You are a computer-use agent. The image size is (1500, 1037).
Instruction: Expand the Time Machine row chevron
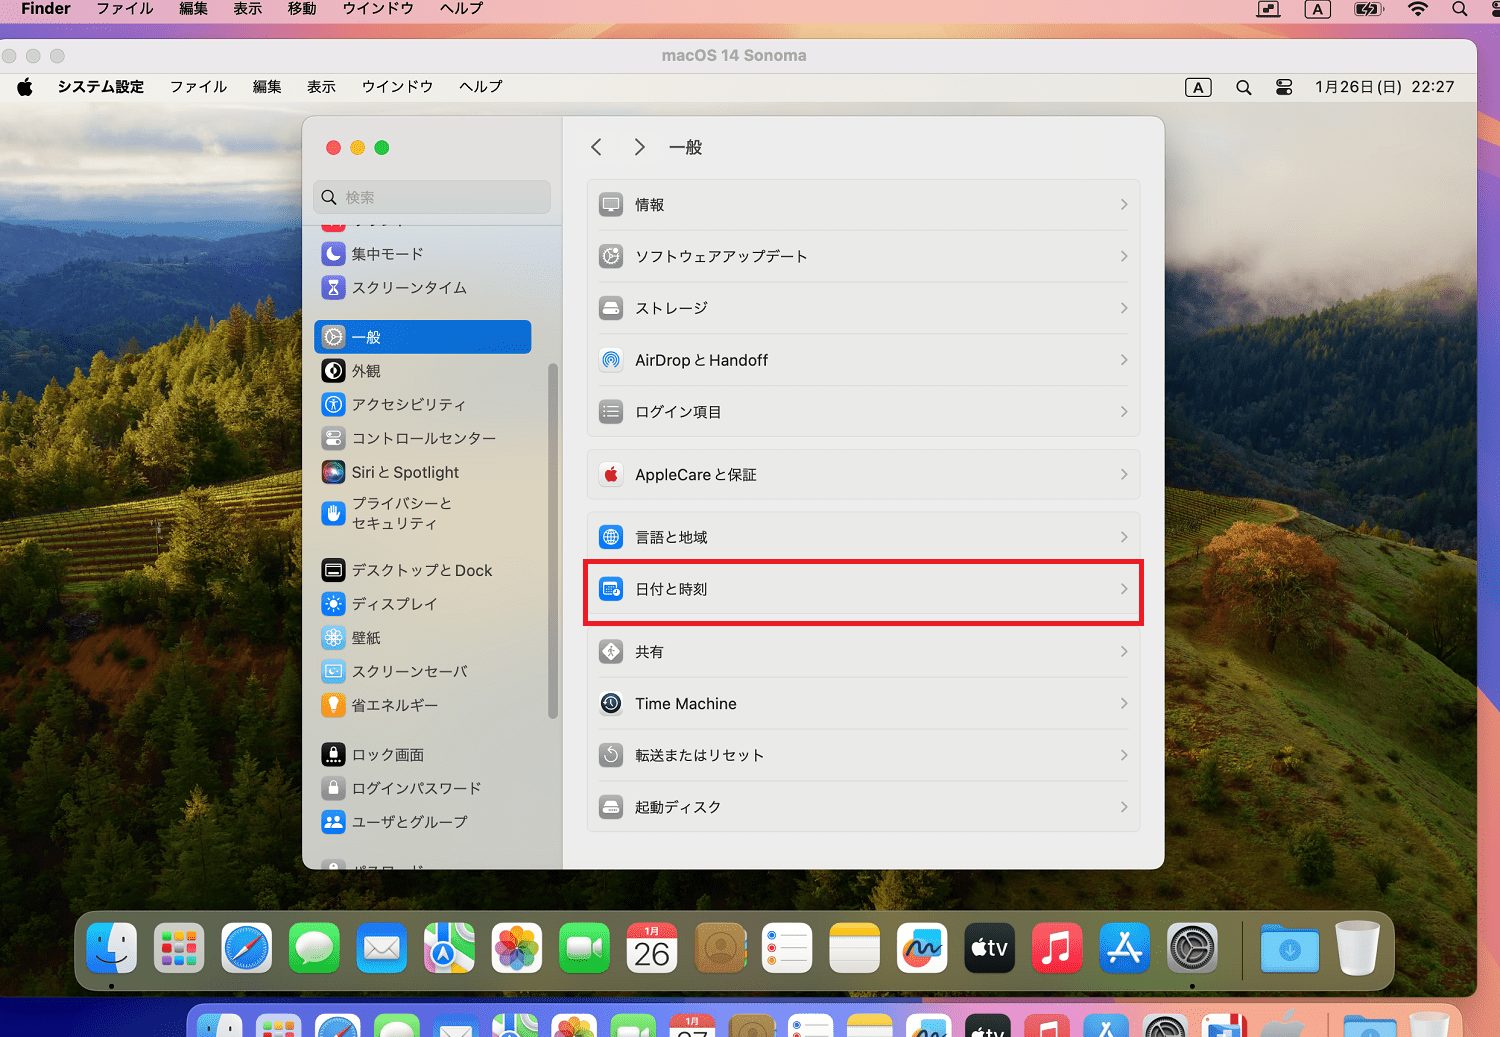pyautogui.click(x=1124, y=704)
